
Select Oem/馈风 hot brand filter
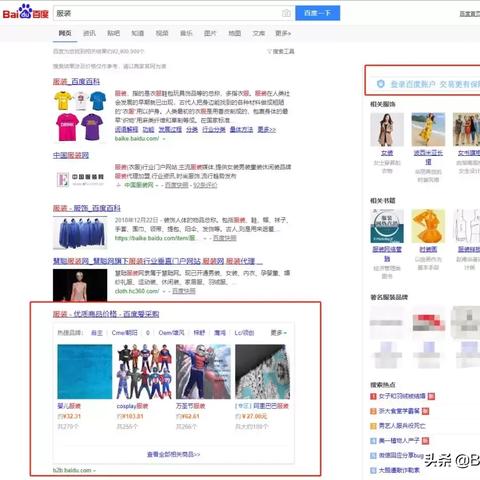pos(171,333)
